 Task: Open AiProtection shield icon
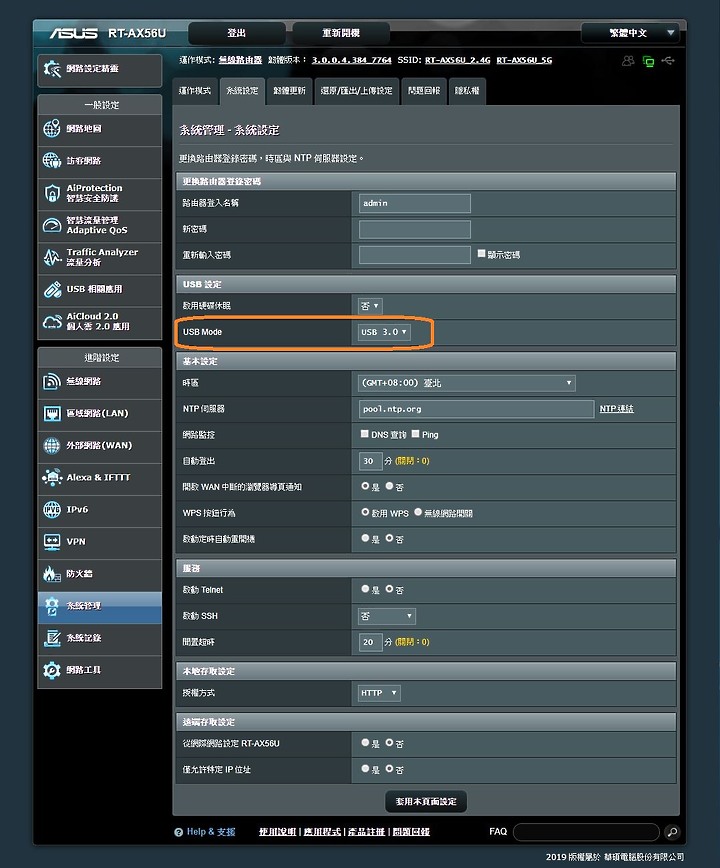52,193
